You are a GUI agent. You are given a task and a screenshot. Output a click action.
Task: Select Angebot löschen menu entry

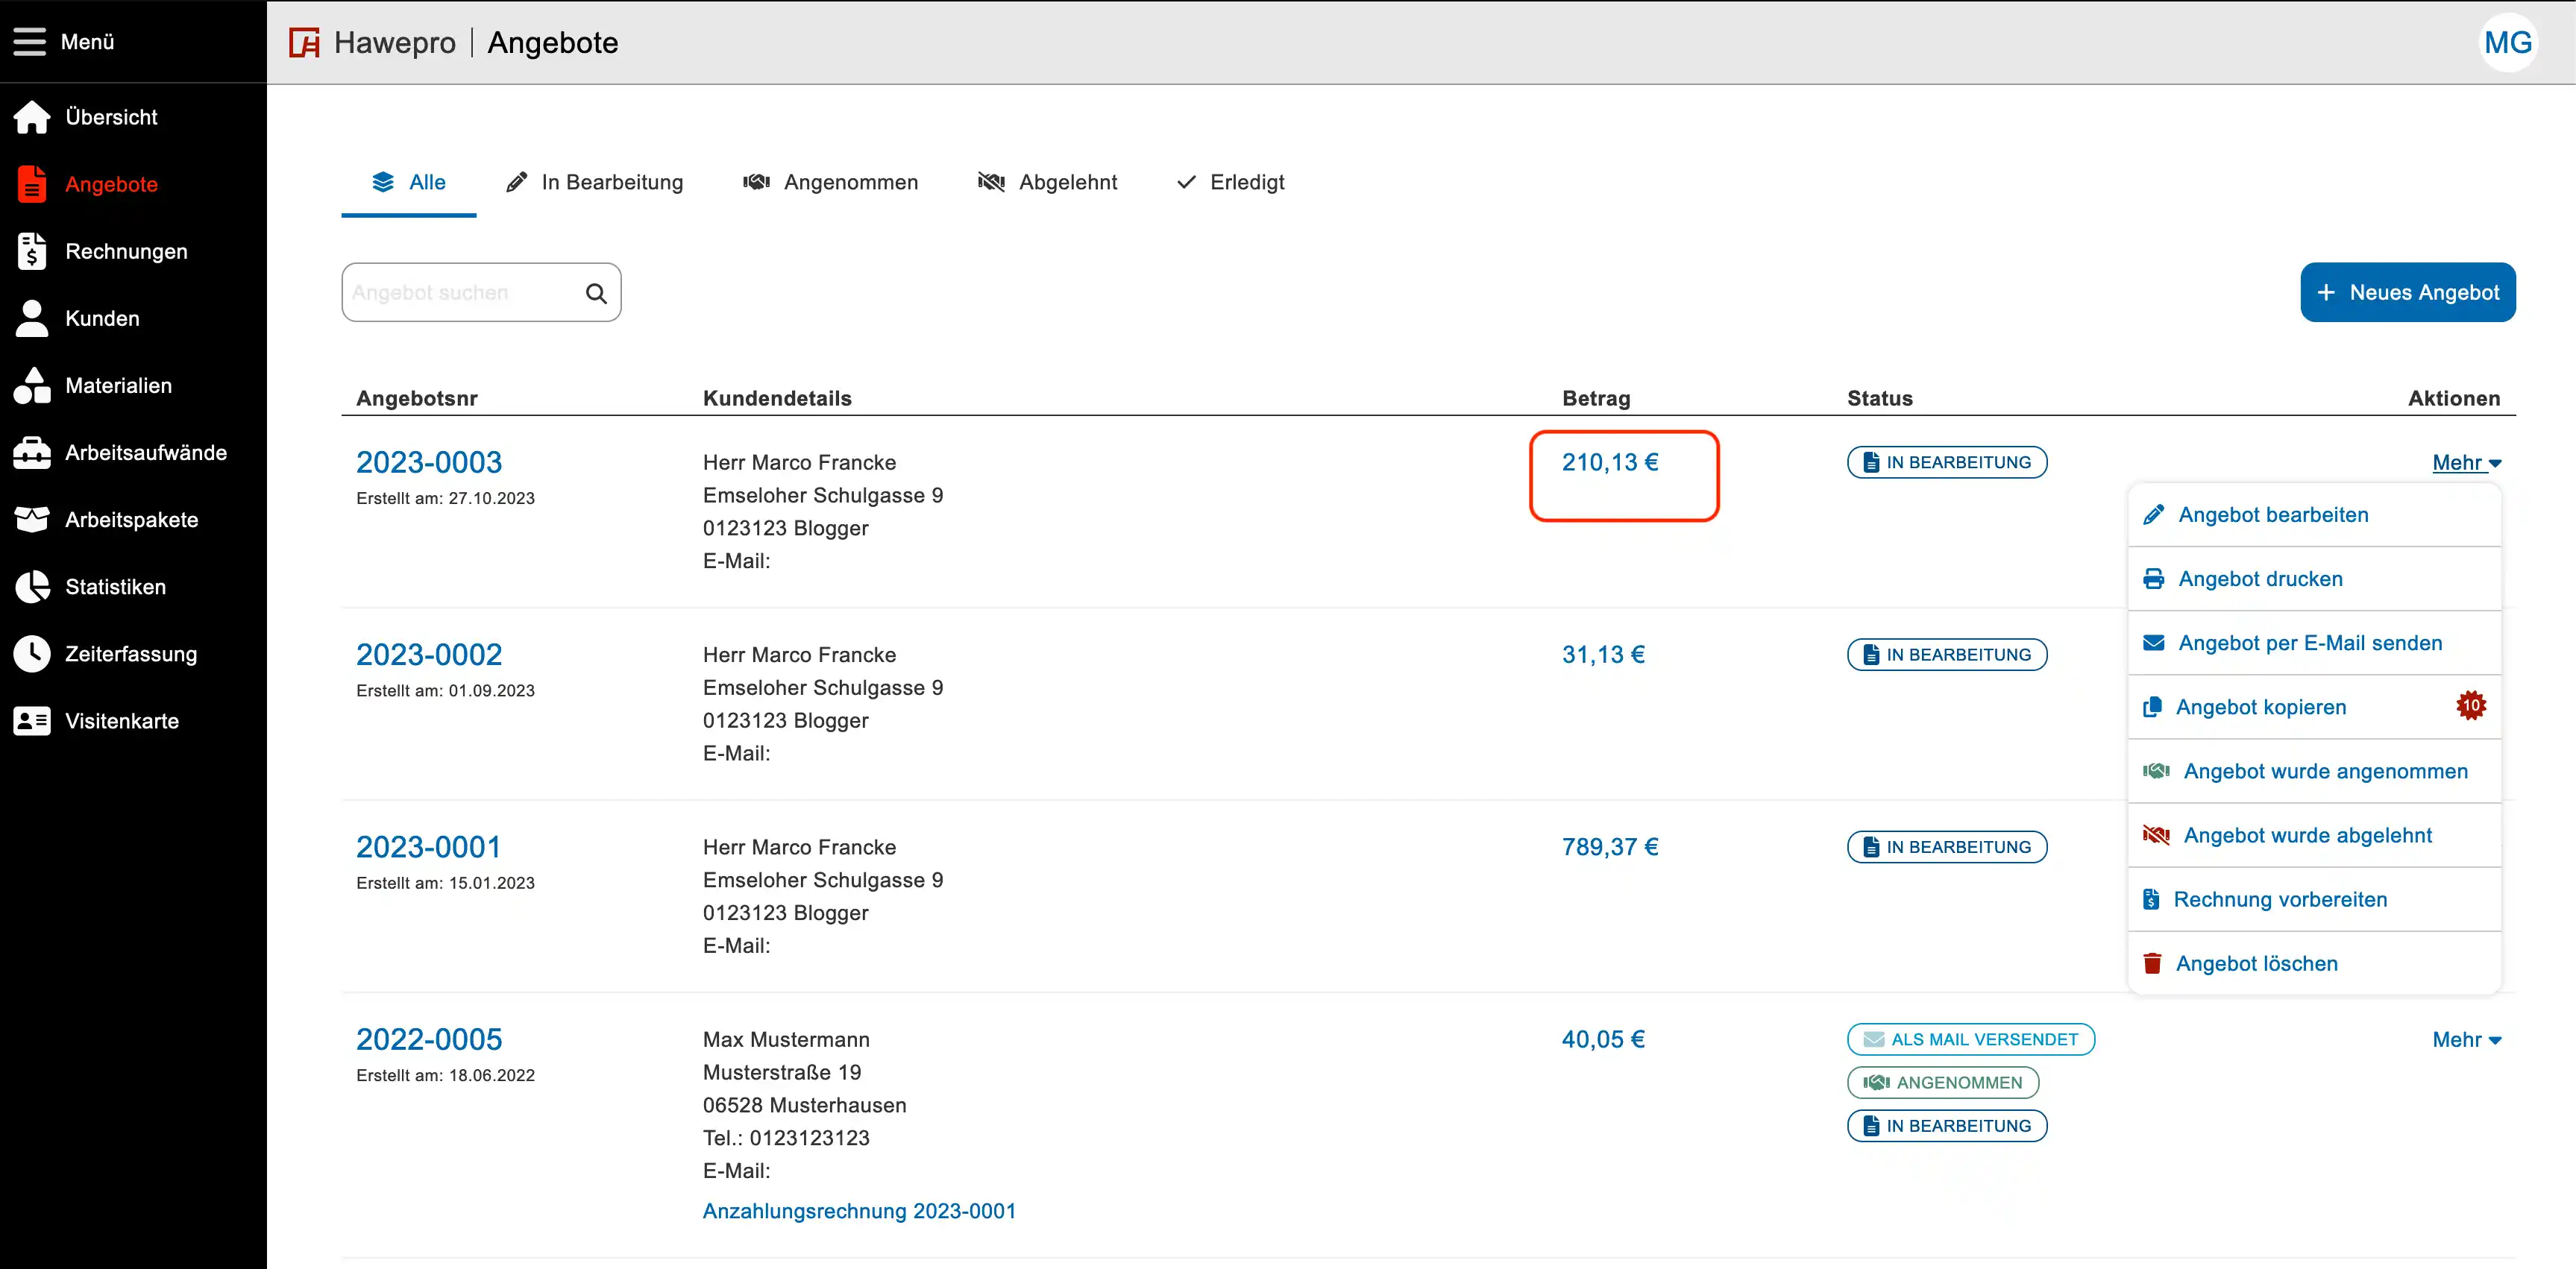tap(2314, 963)
